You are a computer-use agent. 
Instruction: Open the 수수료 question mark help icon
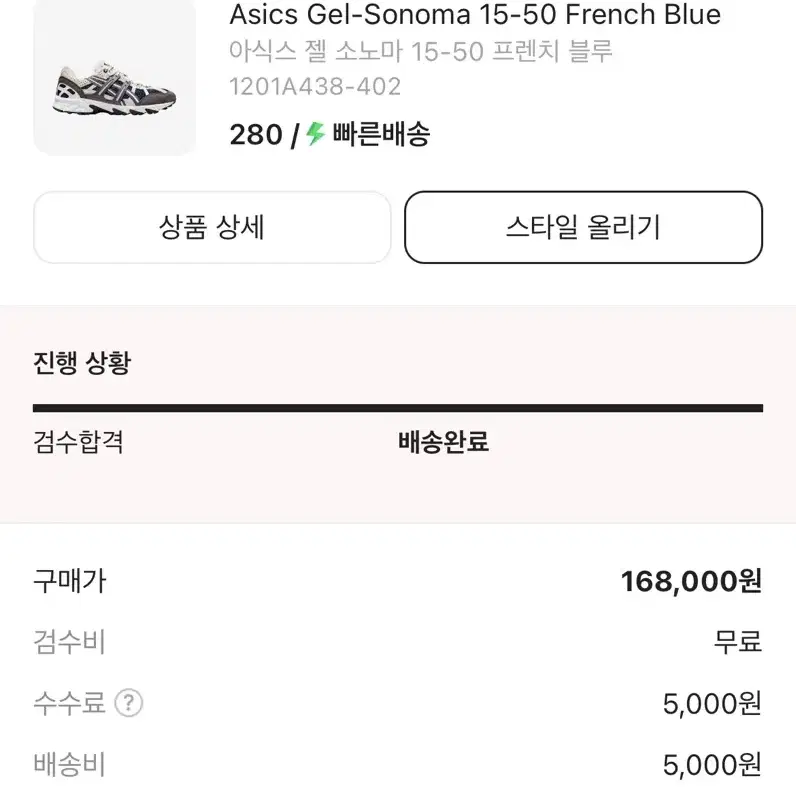pos(129,703)
